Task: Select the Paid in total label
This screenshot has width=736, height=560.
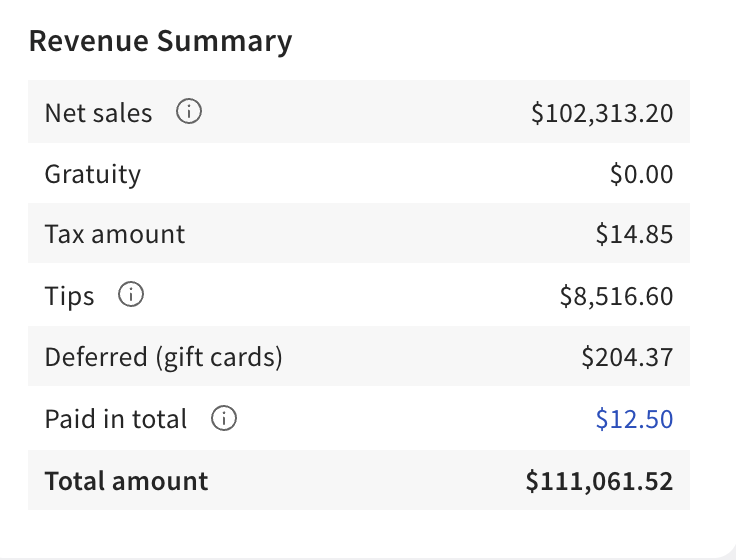Action: tap(116, 419)
